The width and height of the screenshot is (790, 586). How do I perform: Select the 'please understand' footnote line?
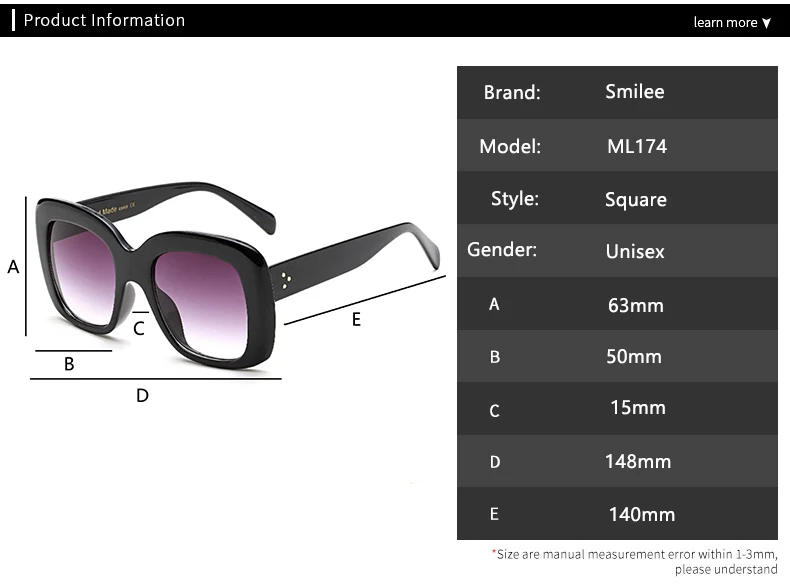(x=726, y=569)
